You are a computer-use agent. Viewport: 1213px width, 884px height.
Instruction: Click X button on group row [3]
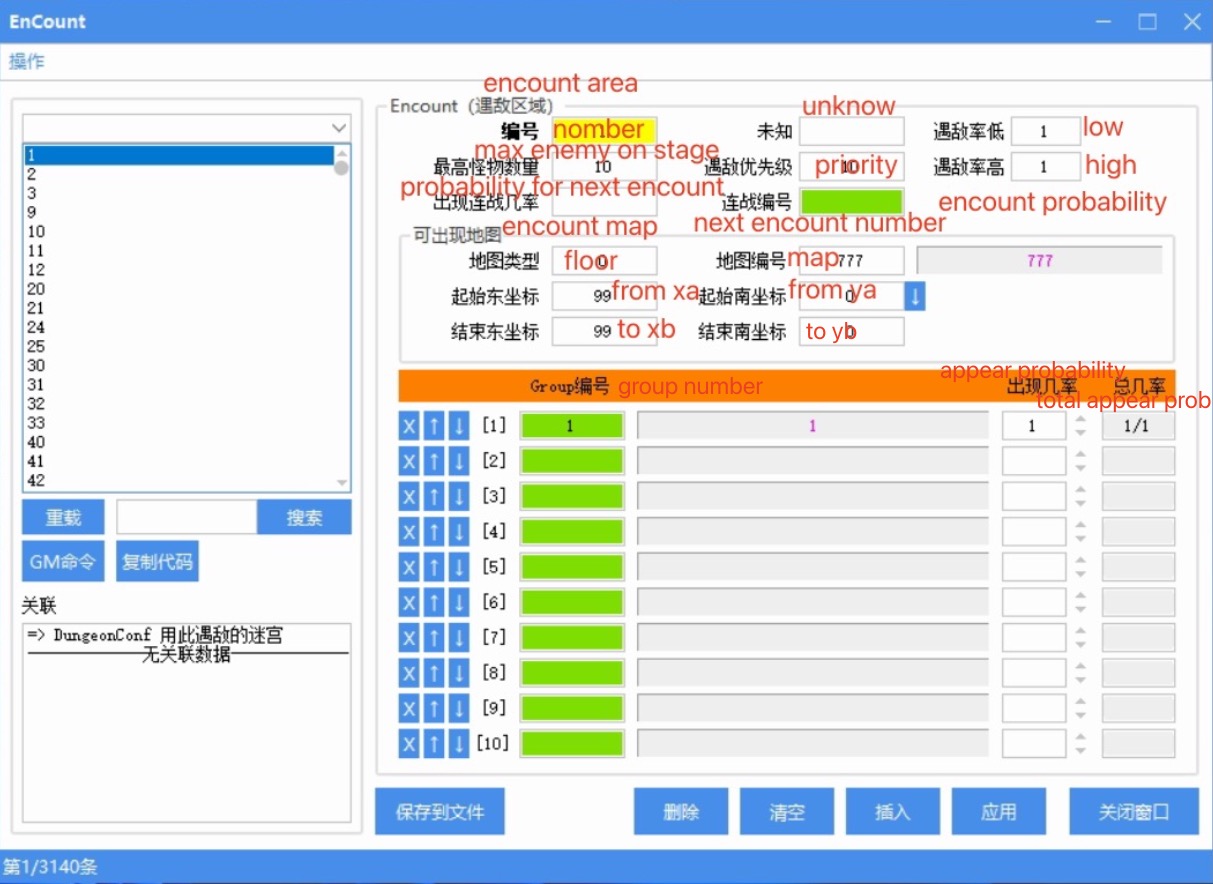[x=409, y=496]
